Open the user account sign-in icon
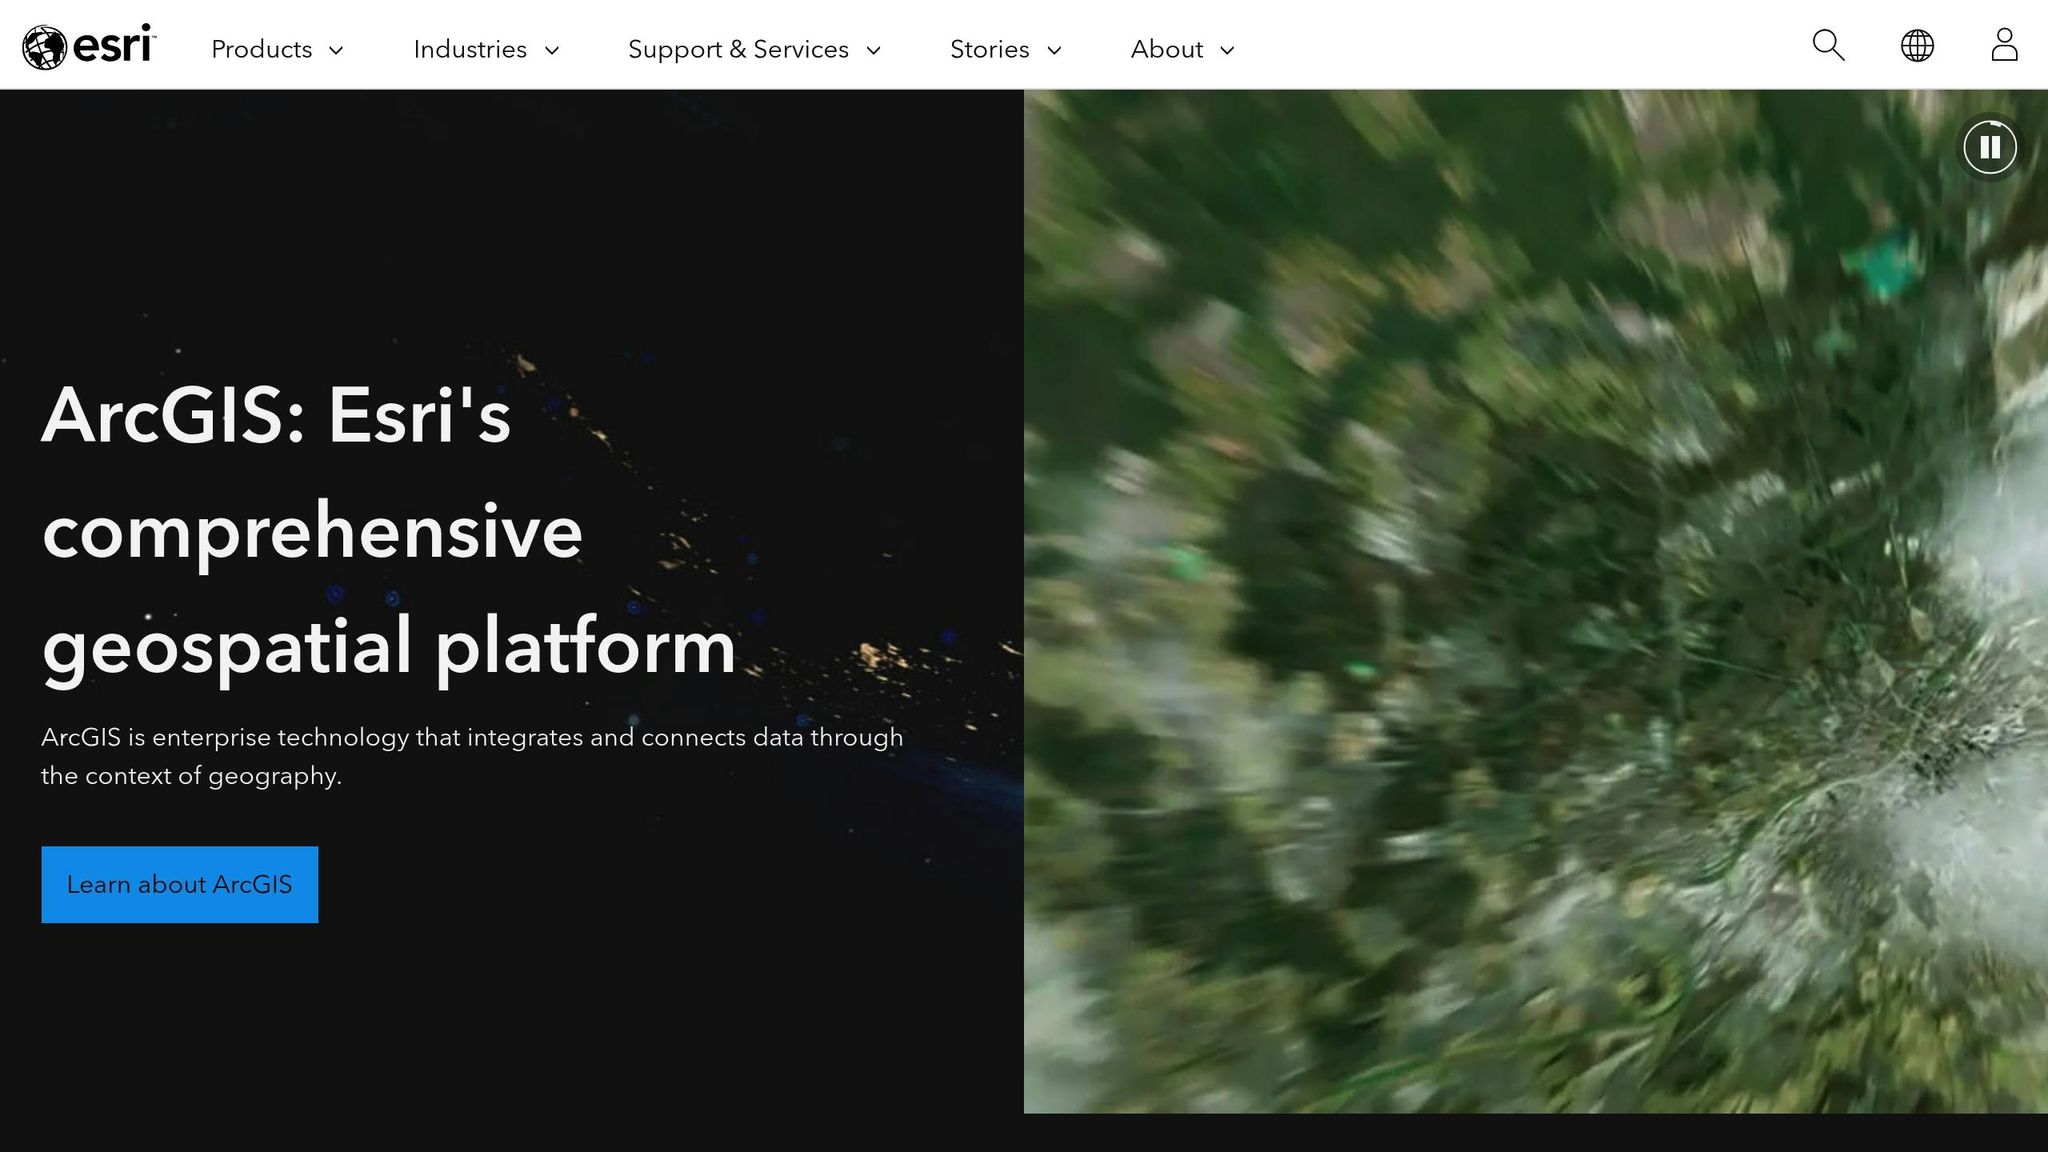2048x1152 pixels. point(2004,45)
